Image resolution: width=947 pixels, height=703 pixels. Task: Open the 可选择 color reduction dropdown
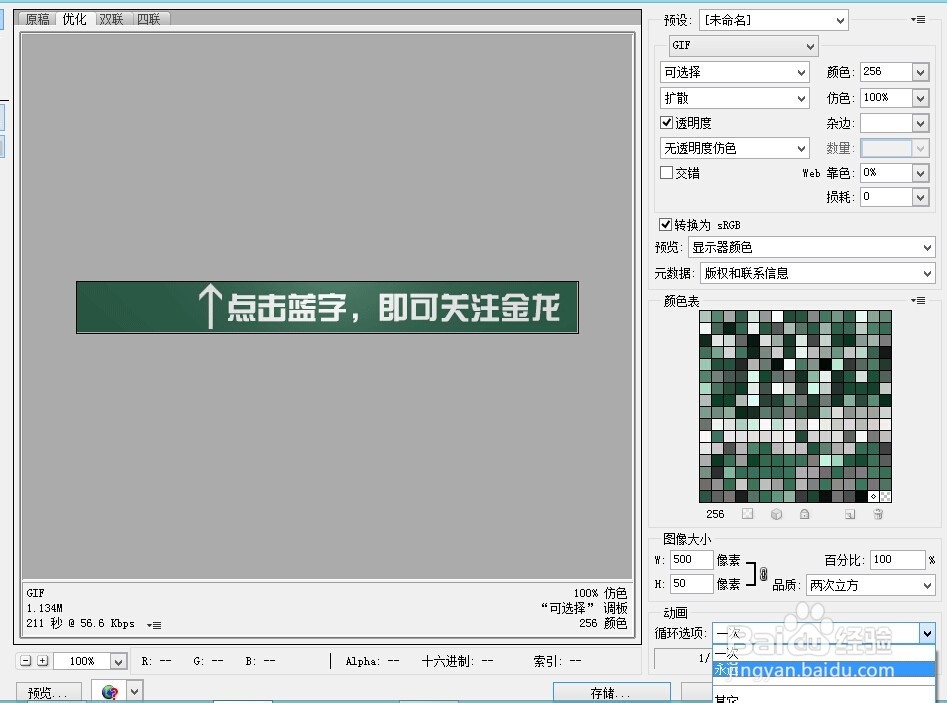pyautogui.click(x=734, y=72)
